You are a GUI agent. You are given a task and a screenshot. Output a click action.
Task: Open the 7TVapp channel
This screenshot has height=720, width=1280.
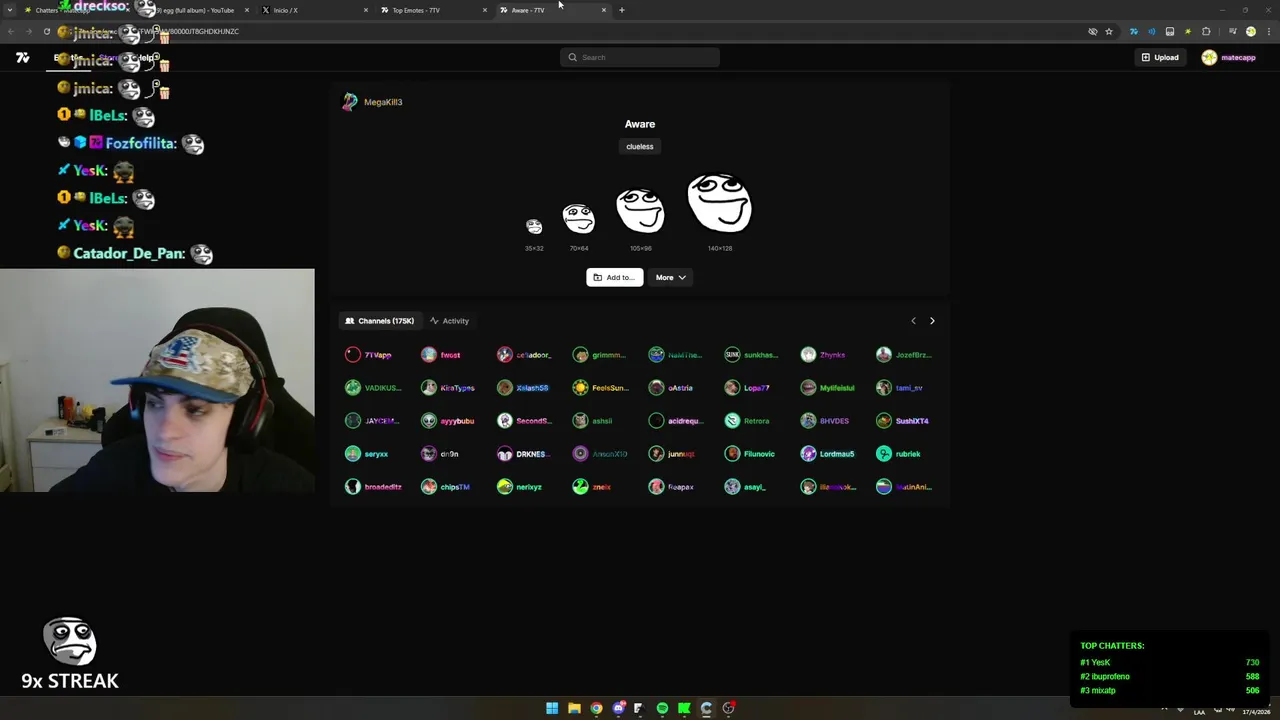point(369,355)
